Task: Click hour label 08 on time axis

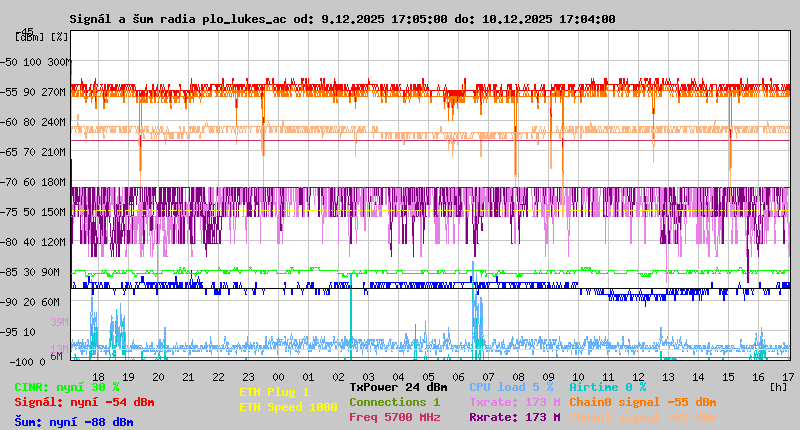Action: (x=518, y=377)
